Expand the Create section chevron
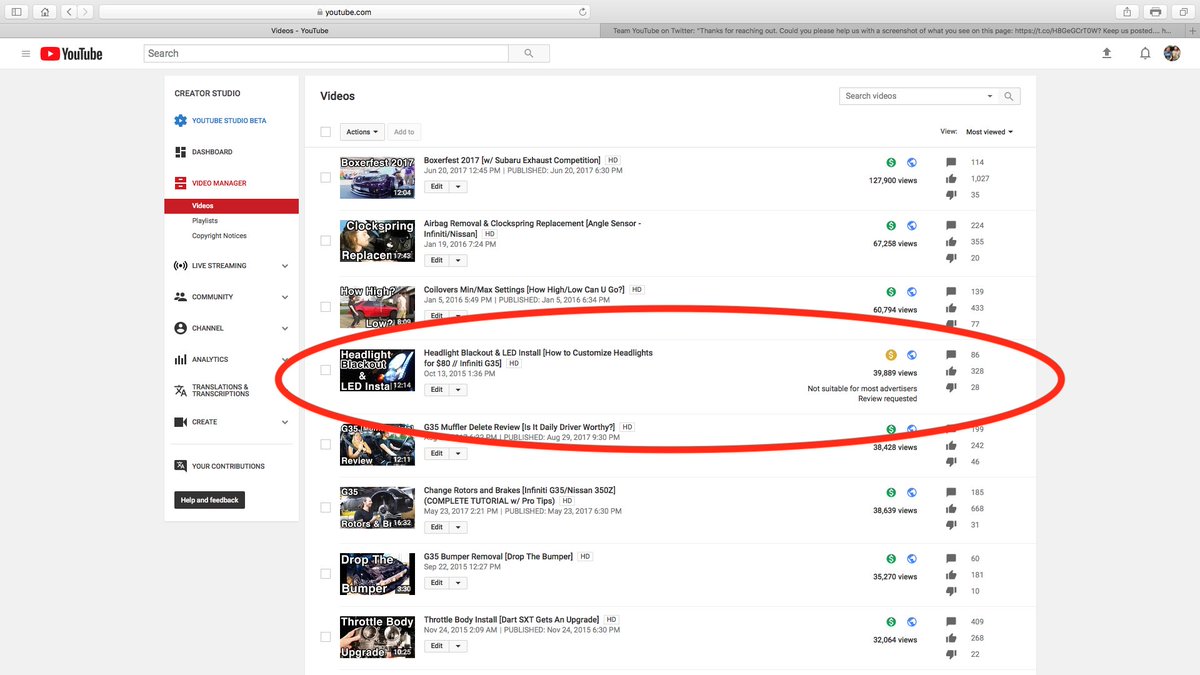Image resolution: width=1200 pixels, height=675 pixels. 285,422
